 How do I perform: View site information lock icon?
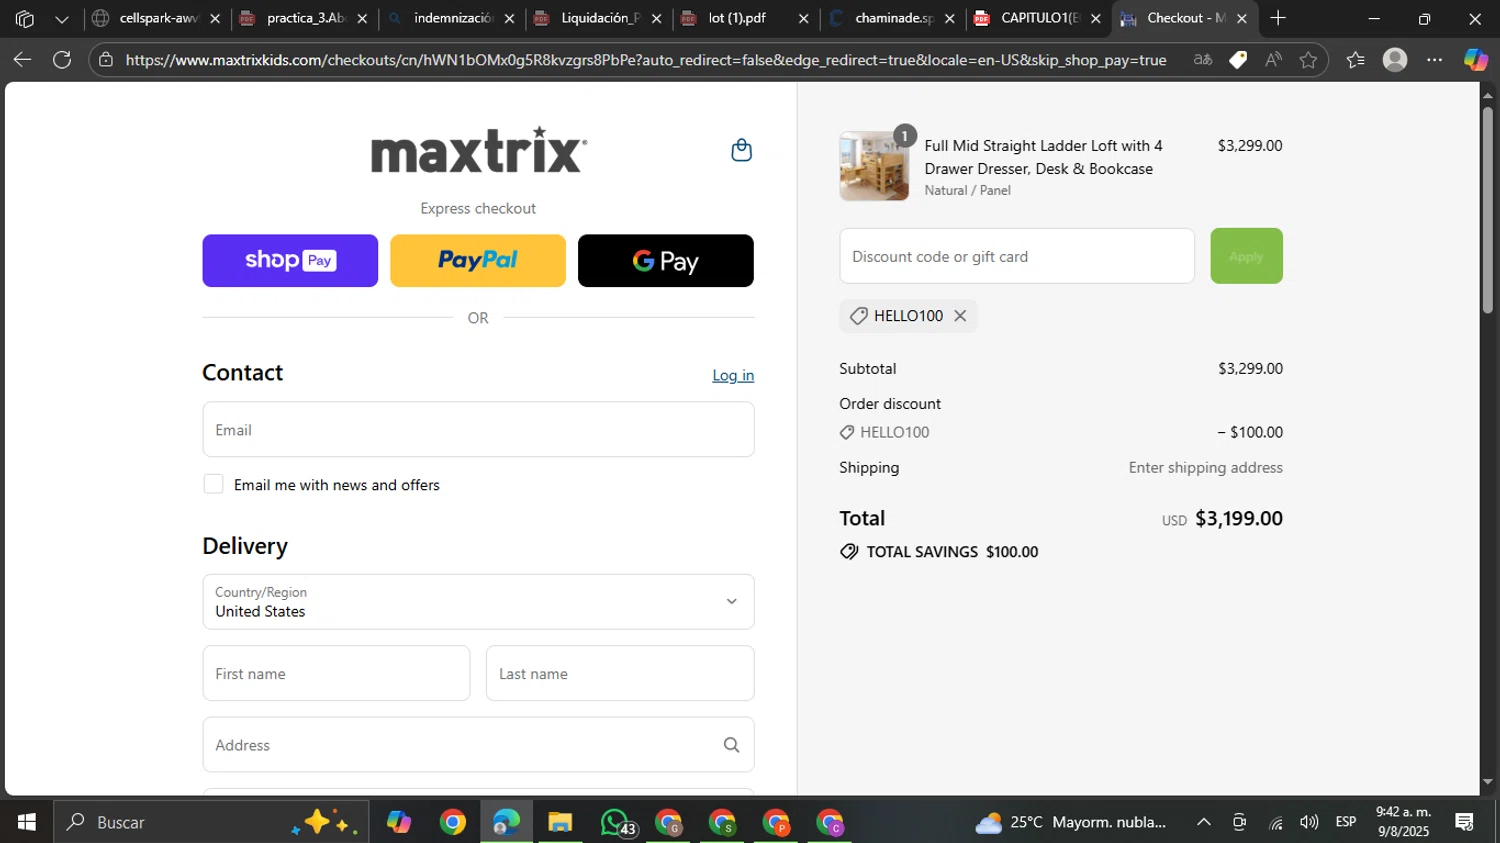coord(106,60)
